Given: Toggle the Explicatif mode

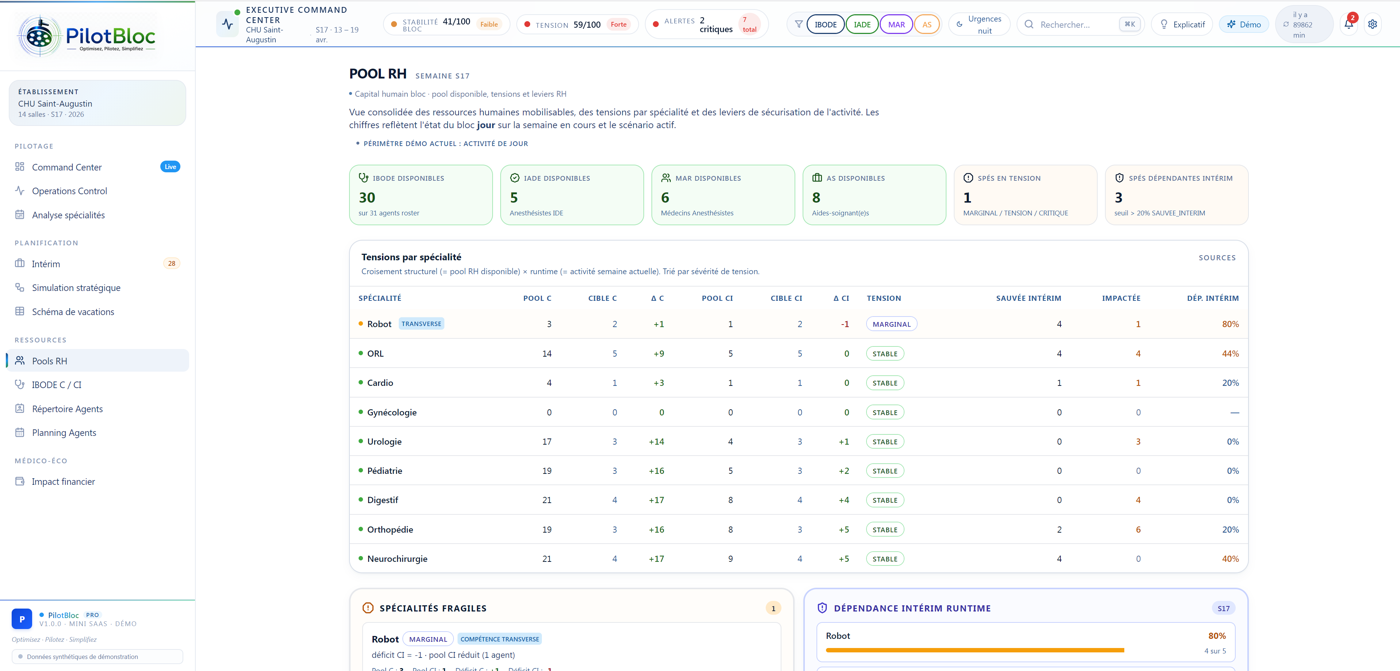Looking at the screenshot, I should [x=1181, y=24].
